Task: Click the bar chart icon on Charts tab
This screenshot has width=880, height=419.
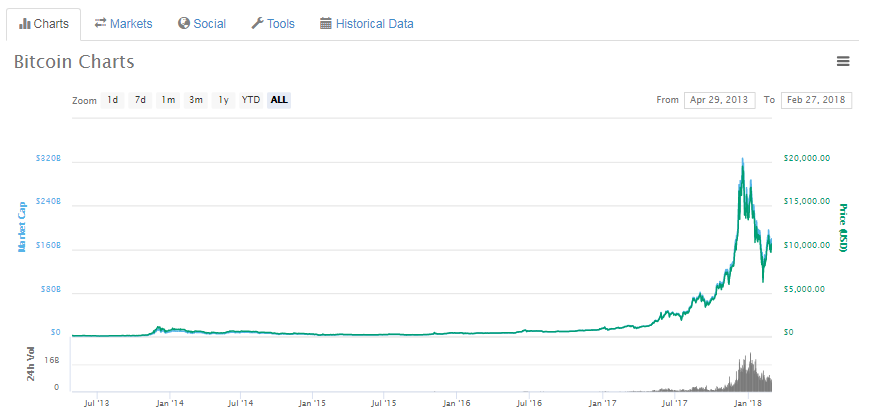Action: [25, 23]
